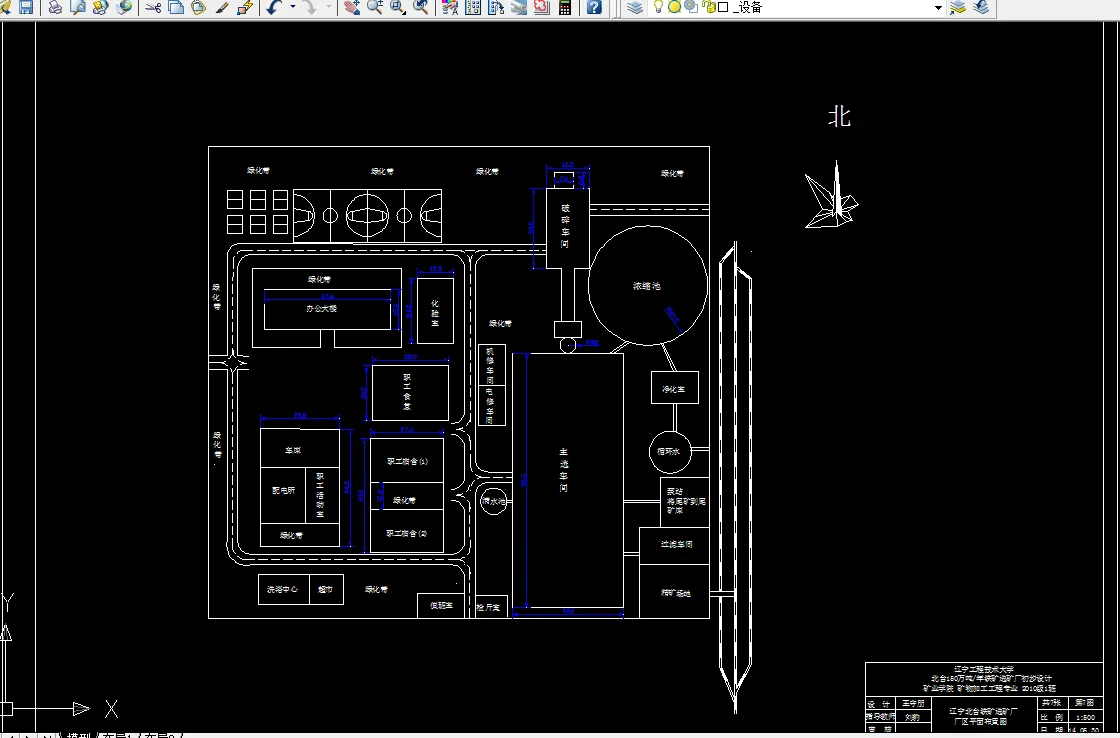Open the Markup Set Manager icon
This screenshot has width=1120, height=738.
542,7
